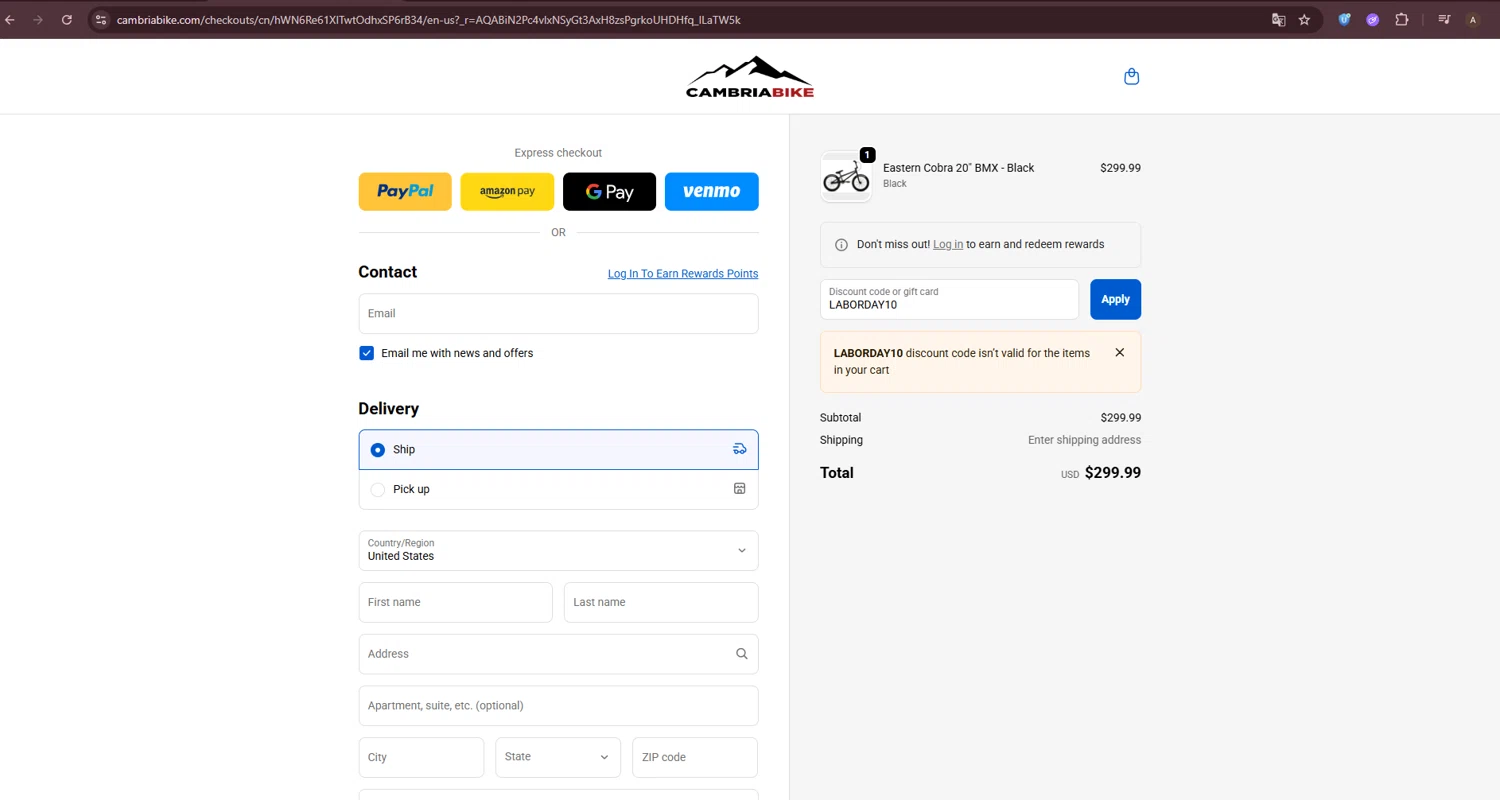Screen dimensions: 1500x800
Task: Open the browser extensions puzzle icon
Action: [x=1401, y=19]
